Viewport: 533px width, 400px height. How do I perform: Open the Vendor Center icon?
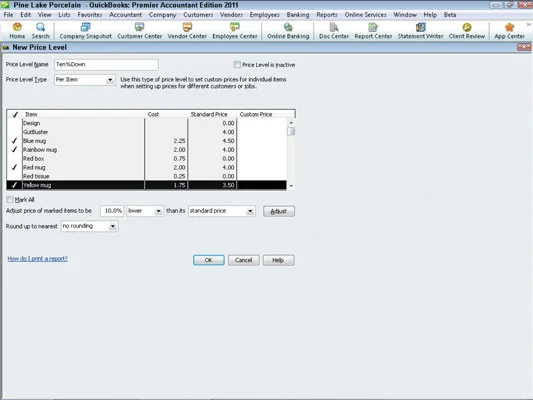[187, 31]
